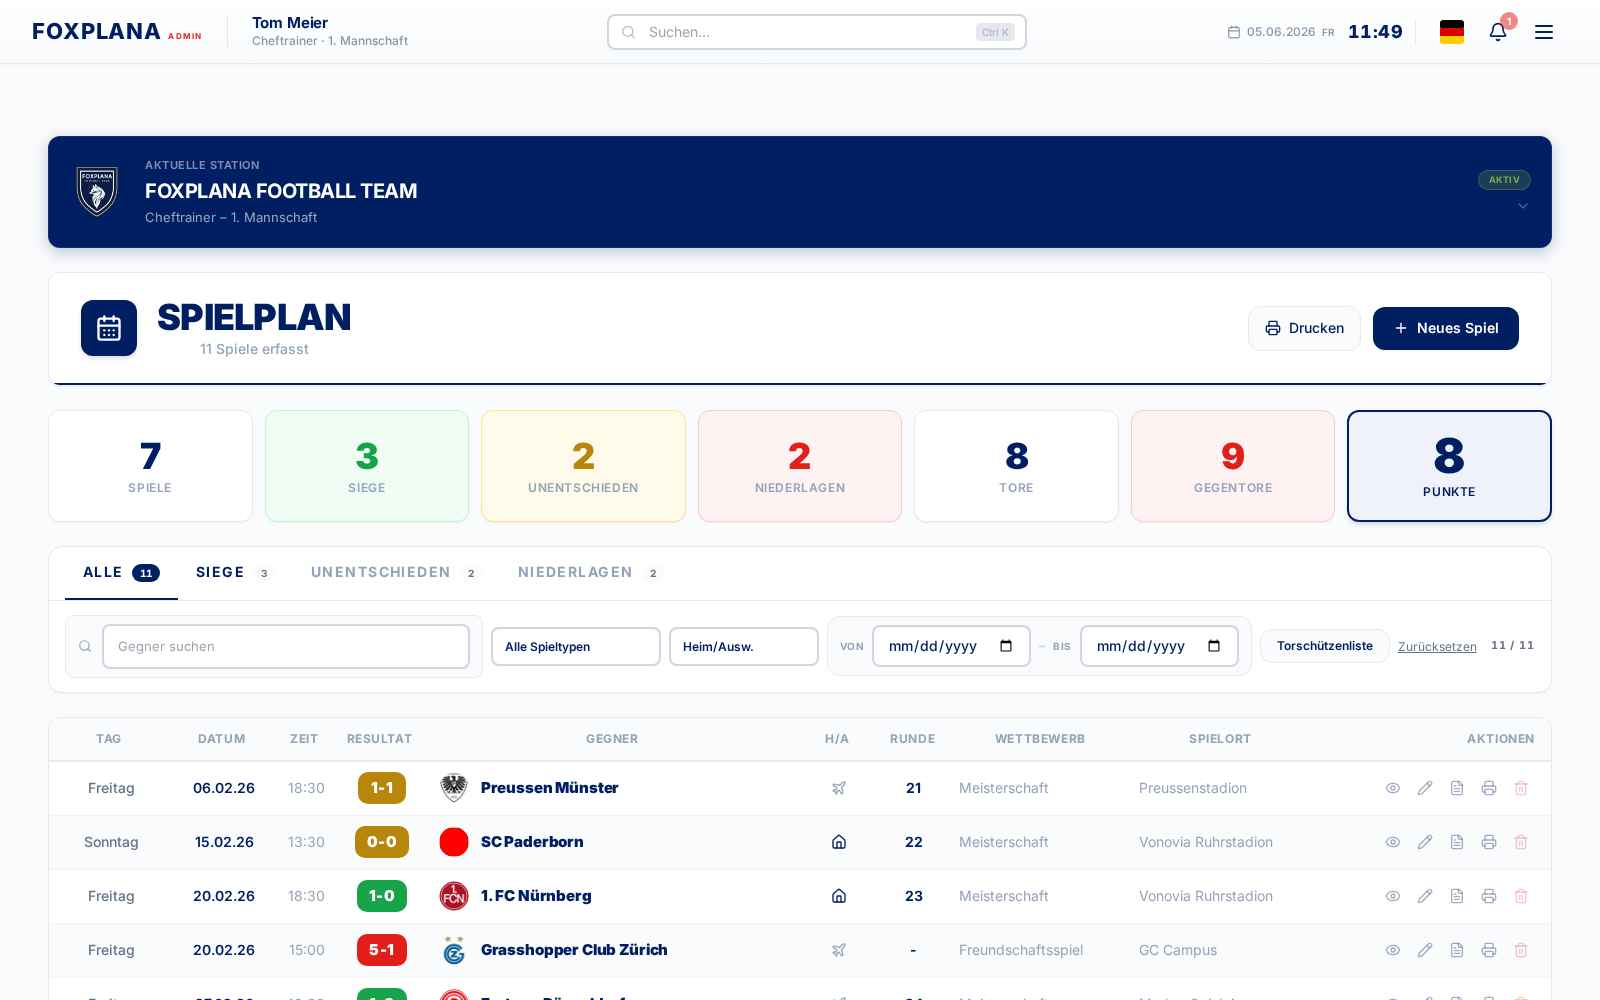Viewport: 1600px width, 1000px height.
Task: Edit the Preussen Münster match
Action: pos(1425,788)
